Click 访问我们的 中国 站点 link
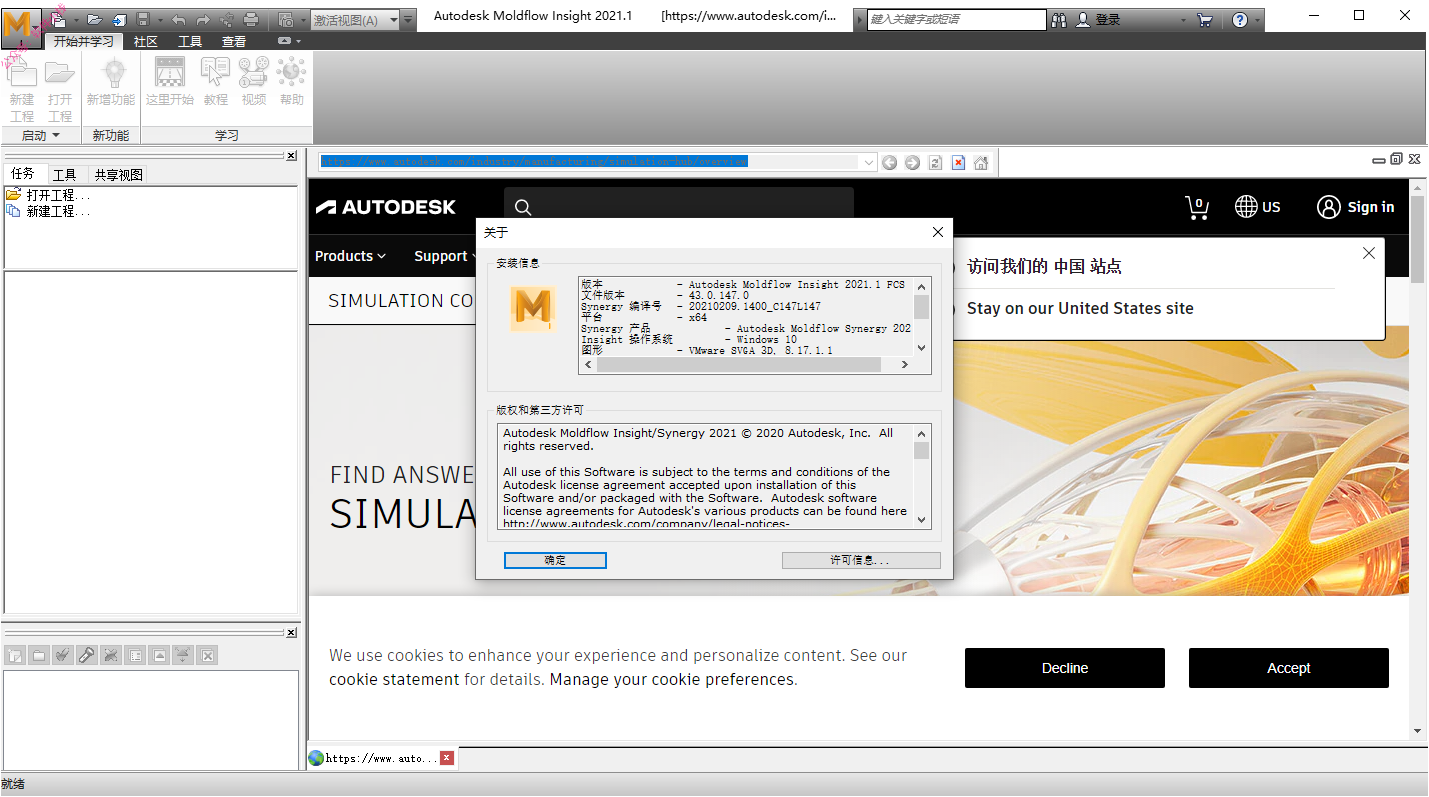The width and height of the screenshot is (1429, 797). pos(1044,266)
